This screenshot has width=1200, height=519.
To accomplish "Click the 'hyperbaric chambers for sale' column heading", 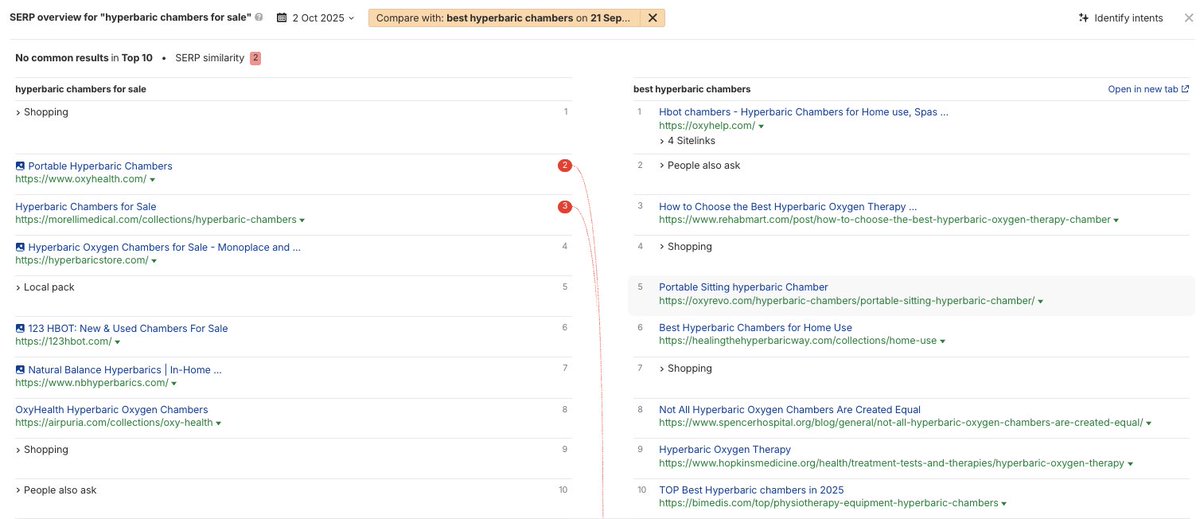I will 81,89.
